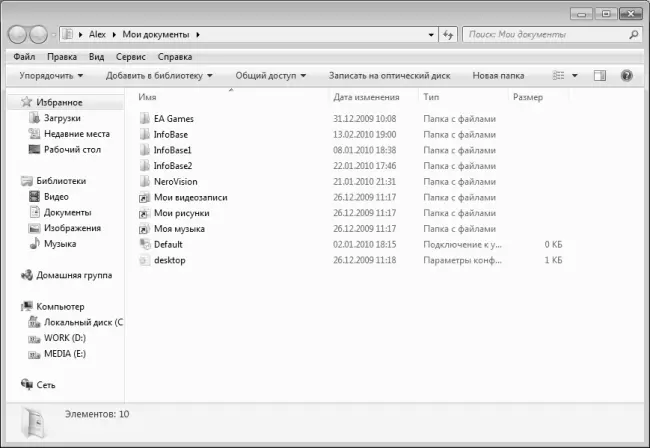The image size is (650, 448).
Task: Select the Моя музыка shortcut icon
Action: click(x=144, y=229)
